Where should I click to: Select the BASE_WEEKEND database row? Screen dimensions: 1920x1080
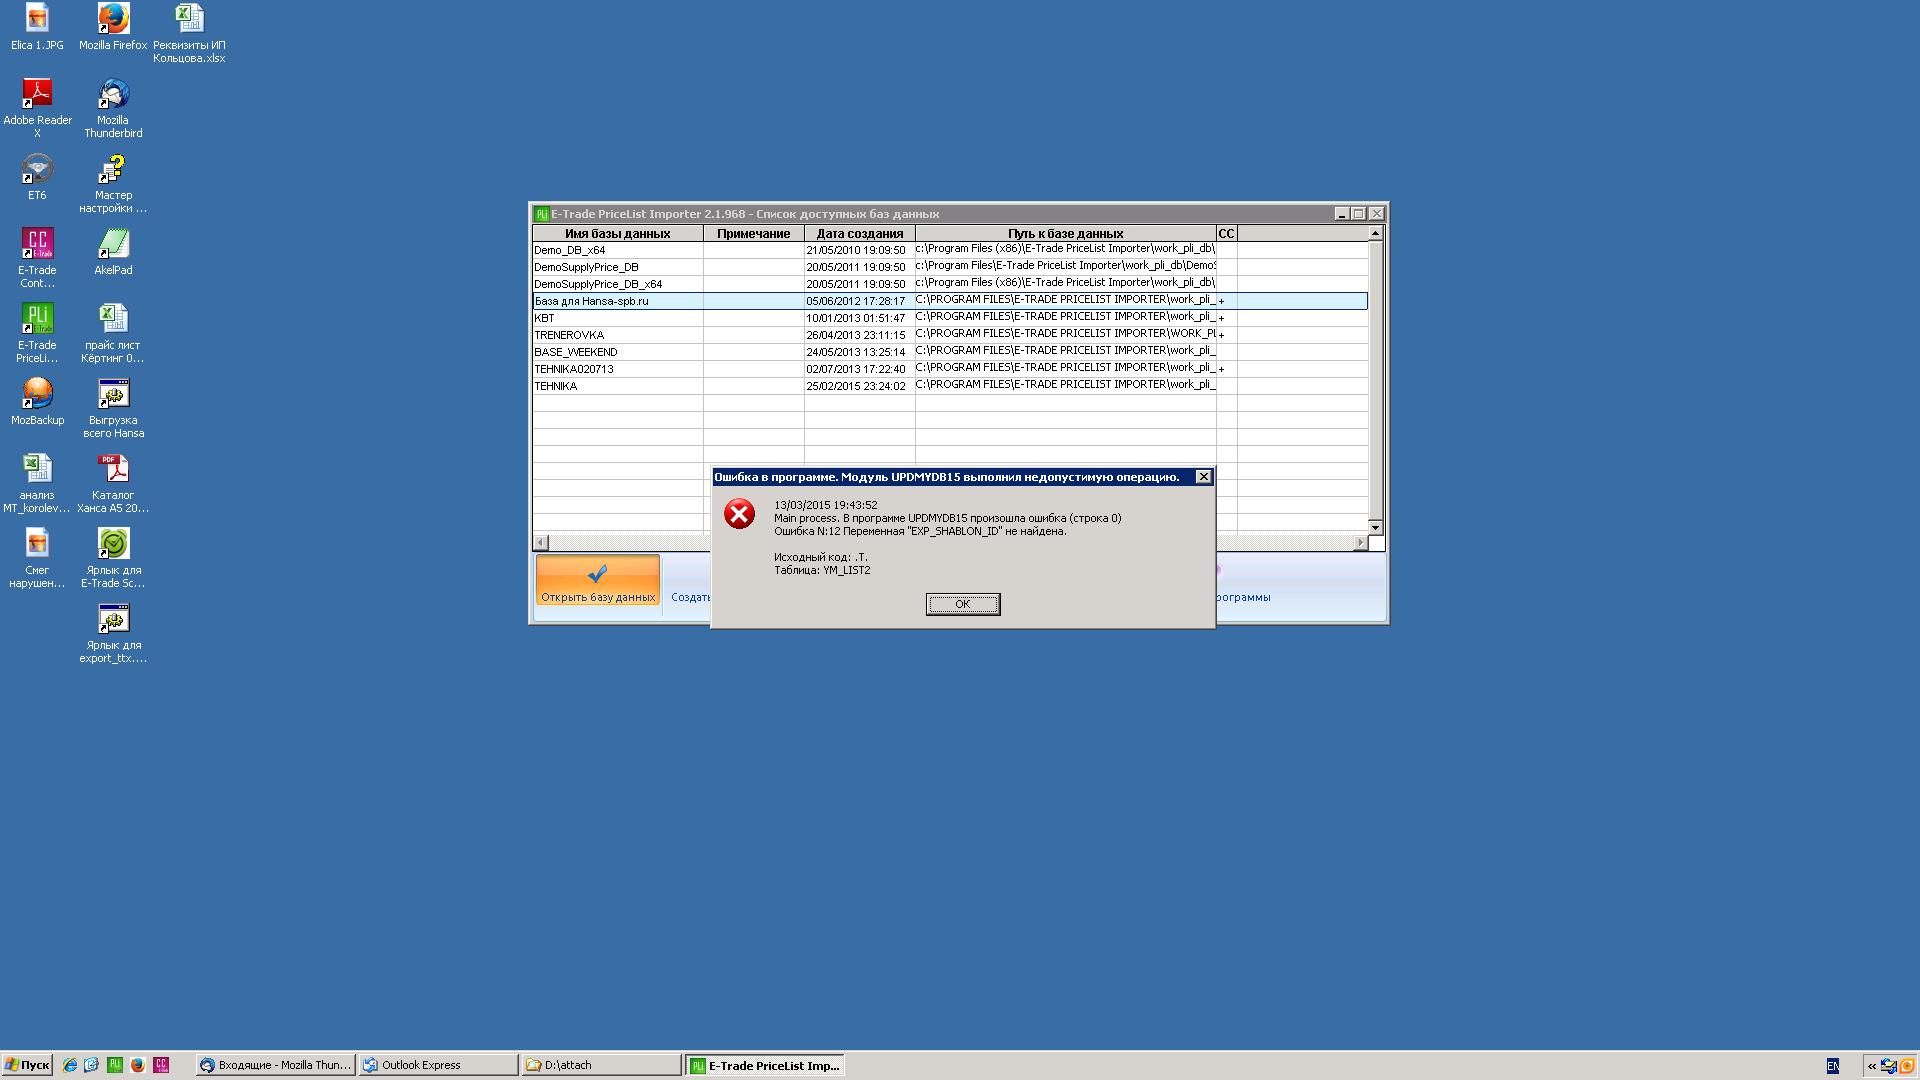click(x=950, y=352)
